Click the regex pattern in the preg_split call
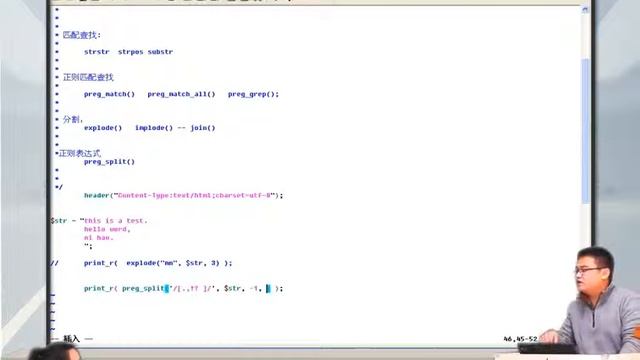The width and height of the screenshot is (640, 360). tap(192, 289)
